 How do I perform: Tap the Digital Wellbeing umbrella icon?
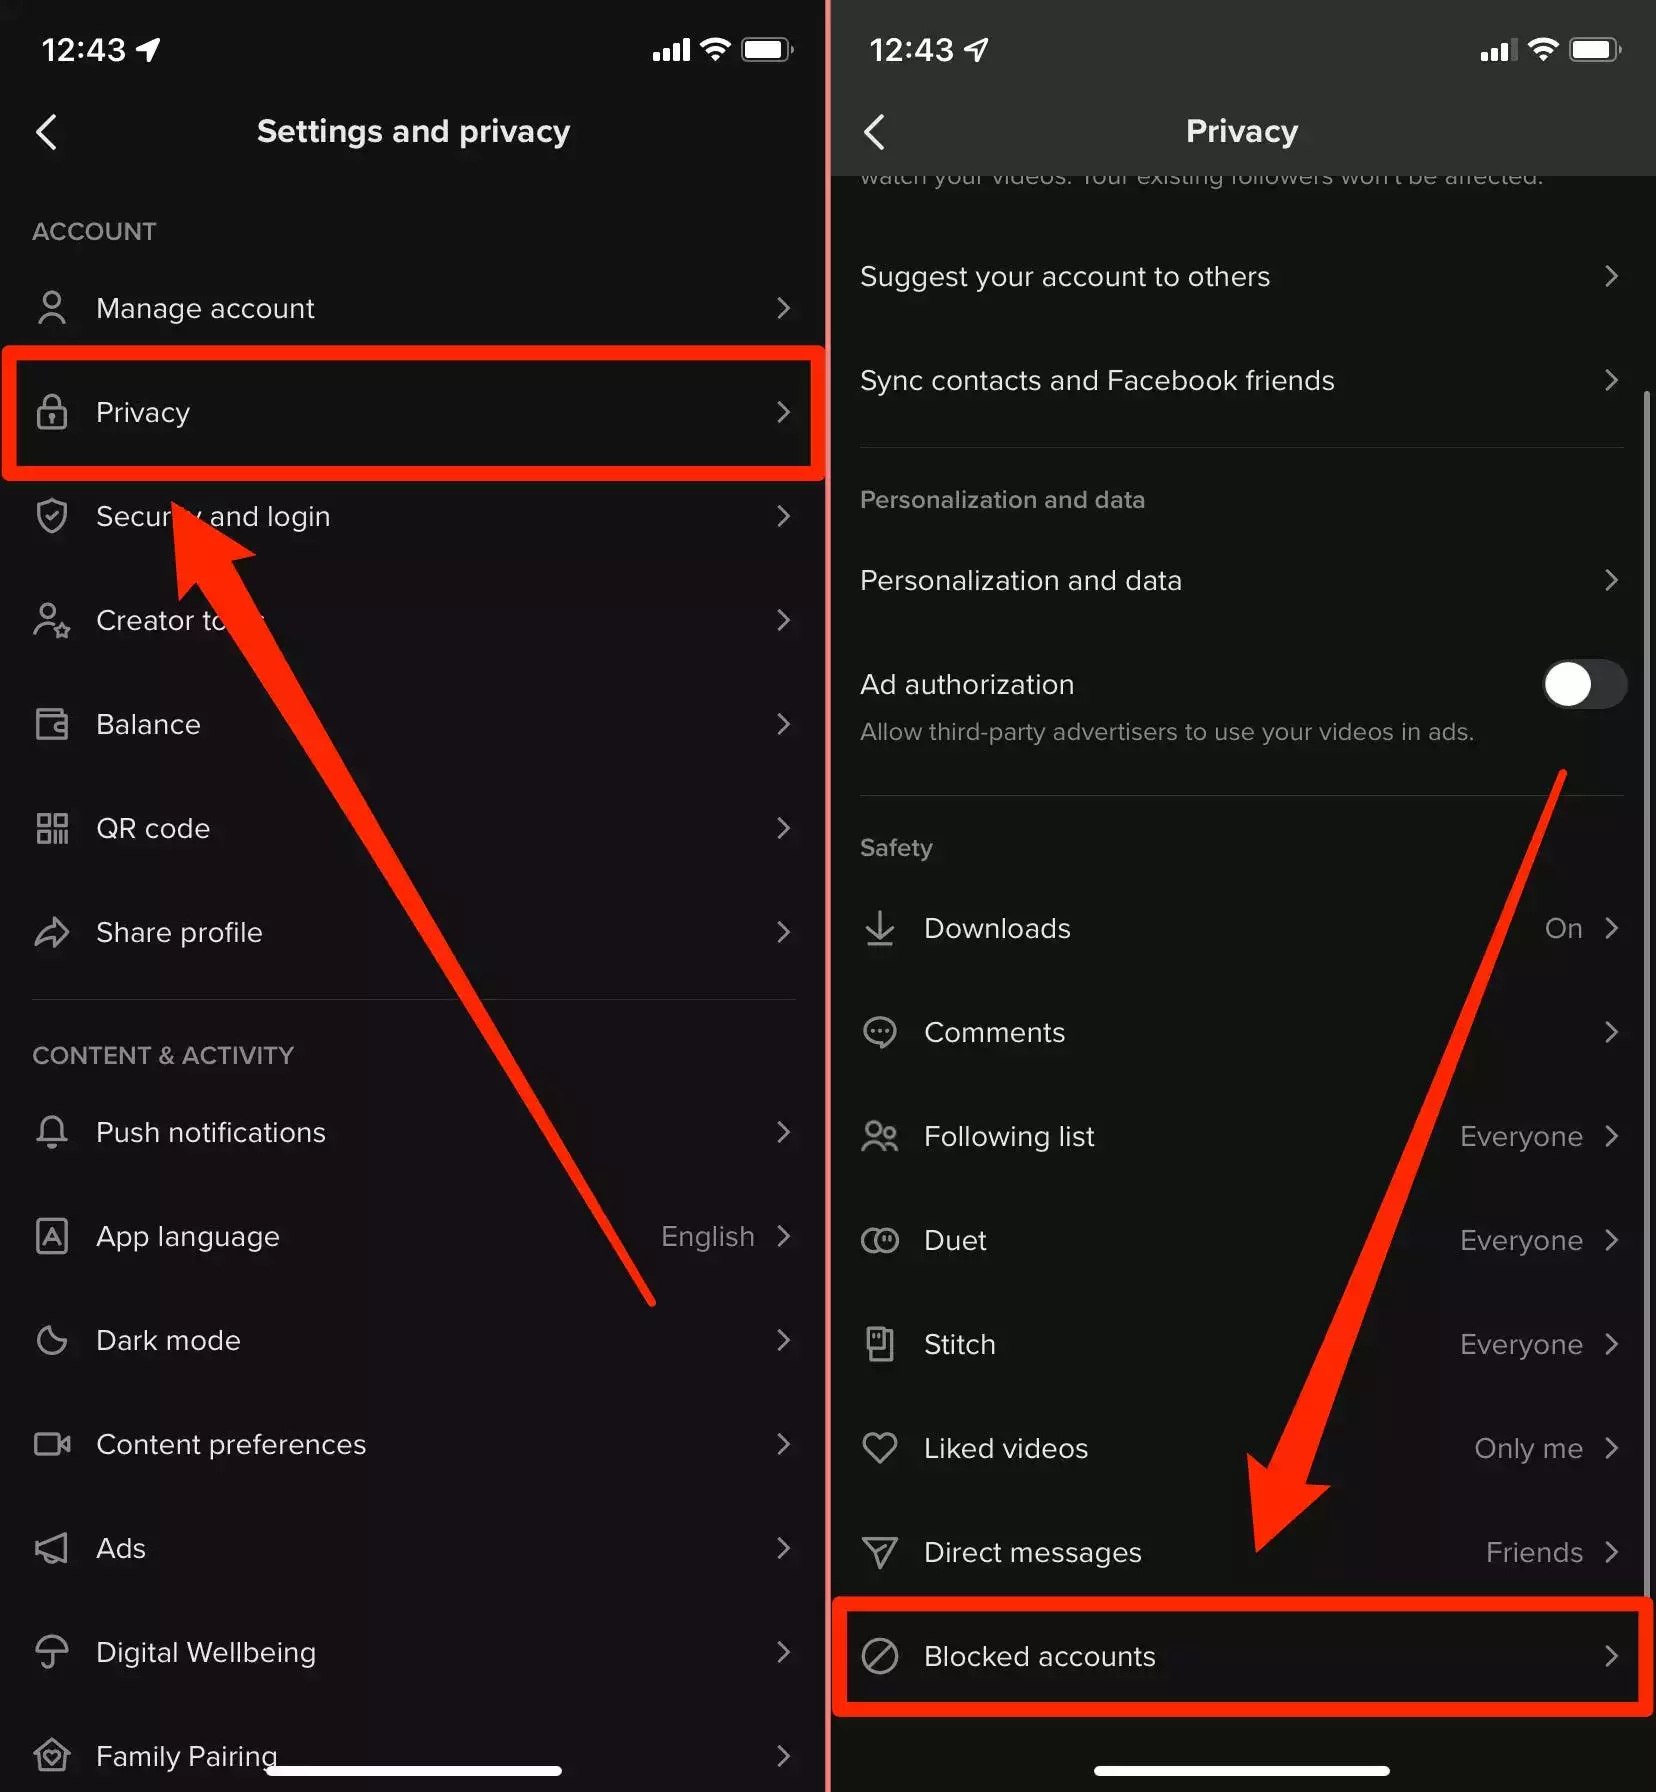52,1652
